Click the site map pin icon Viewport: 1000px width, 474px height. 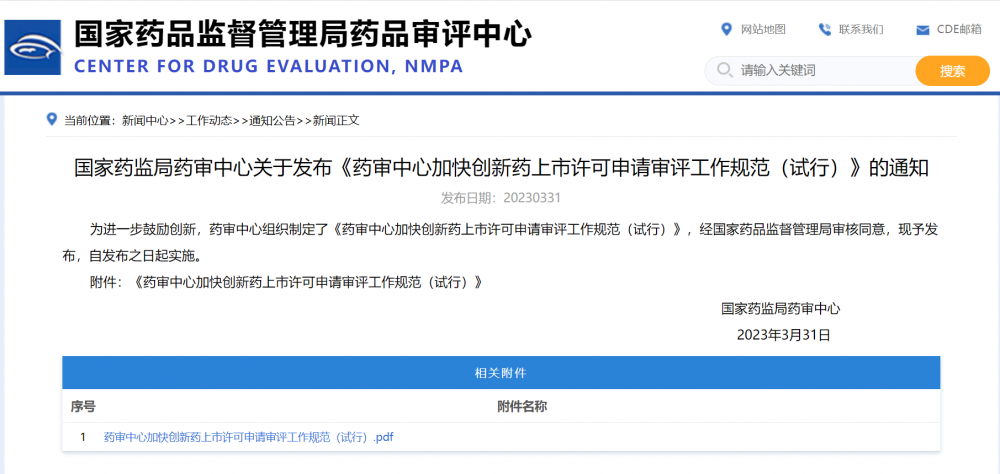[x=725, y=29]
